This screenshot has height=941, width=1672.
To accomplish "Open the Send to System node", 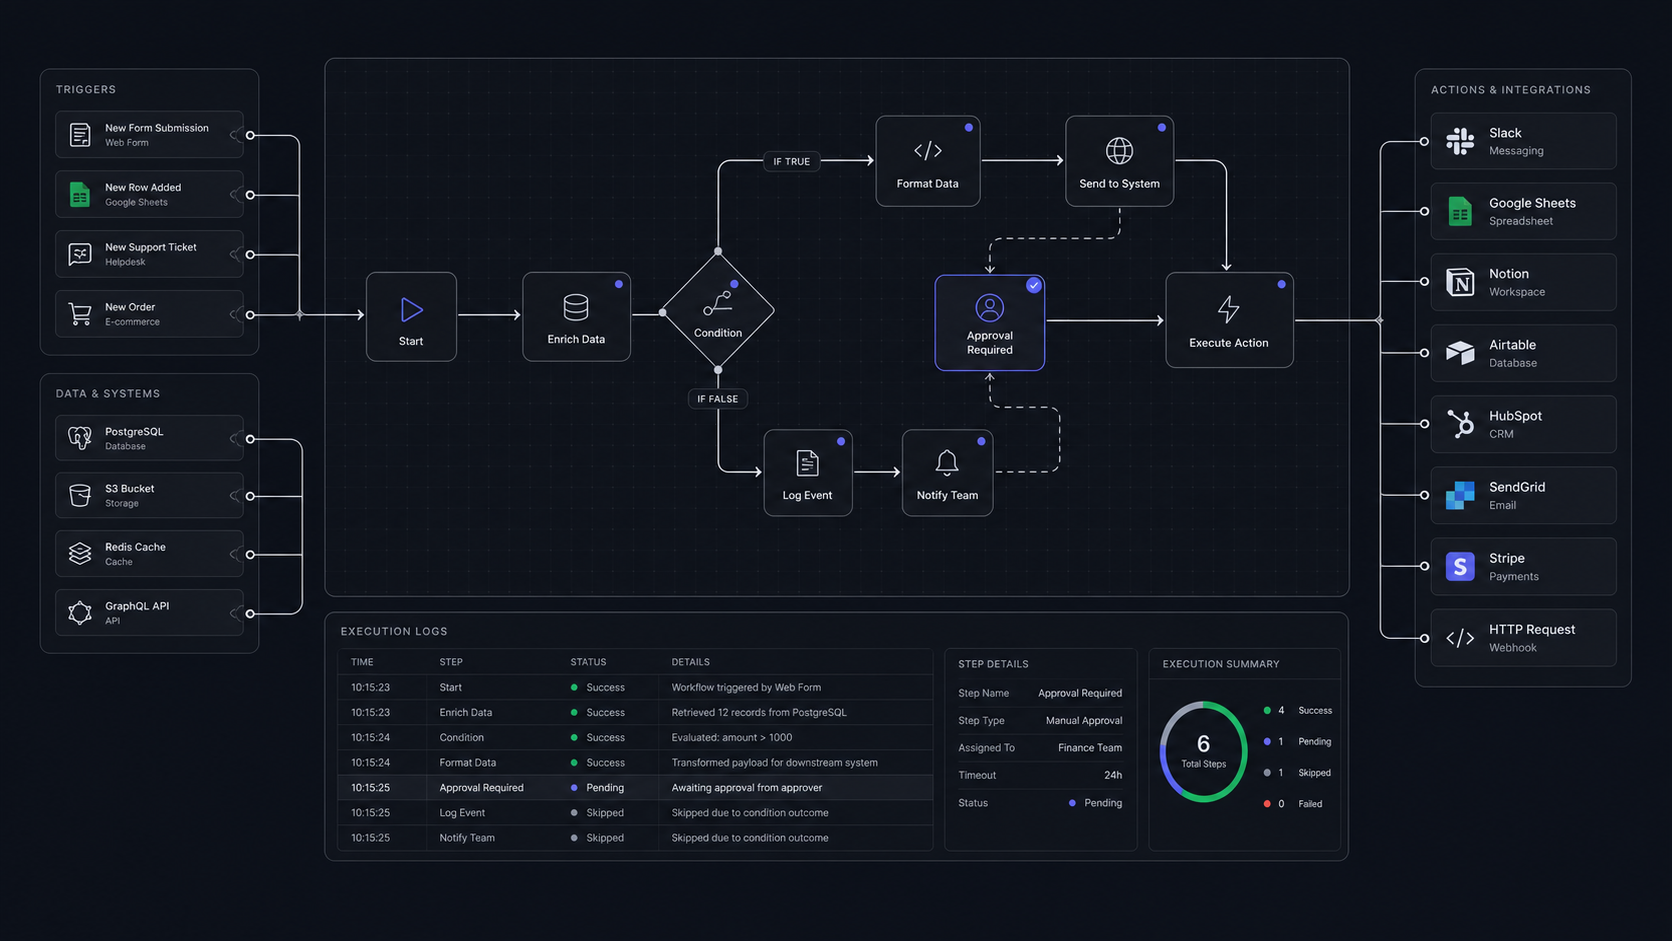I will click(1119, 161).
